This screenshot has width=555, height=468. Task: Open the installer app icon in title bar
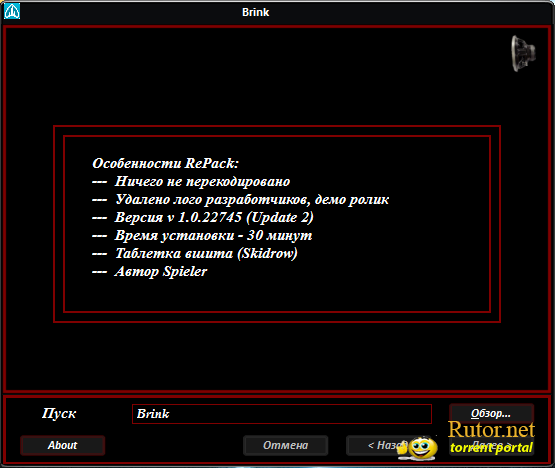[12, 11]
